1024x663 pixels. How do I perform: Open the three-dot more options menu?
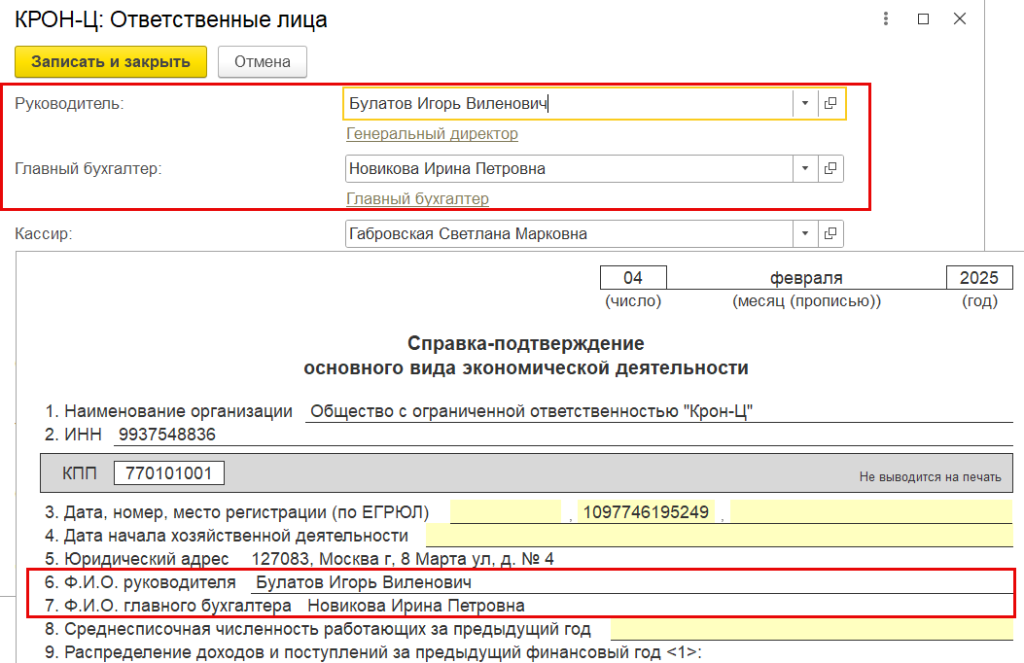point(886,19)
